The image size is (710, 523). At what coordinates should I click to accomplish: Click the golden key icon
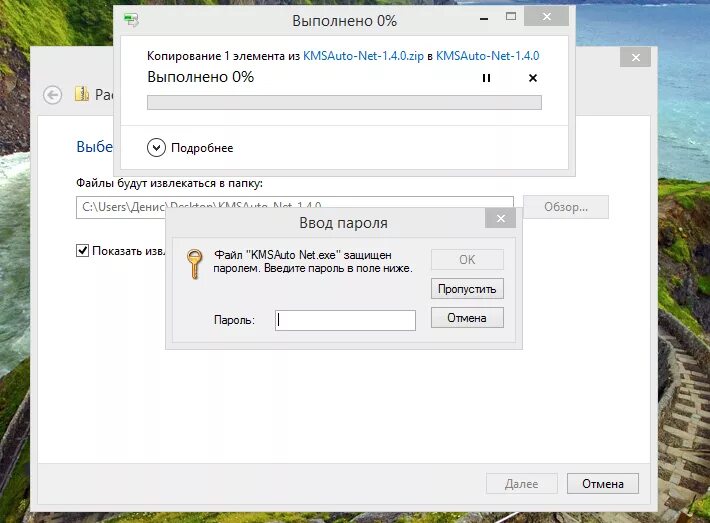tap(194, 264)
